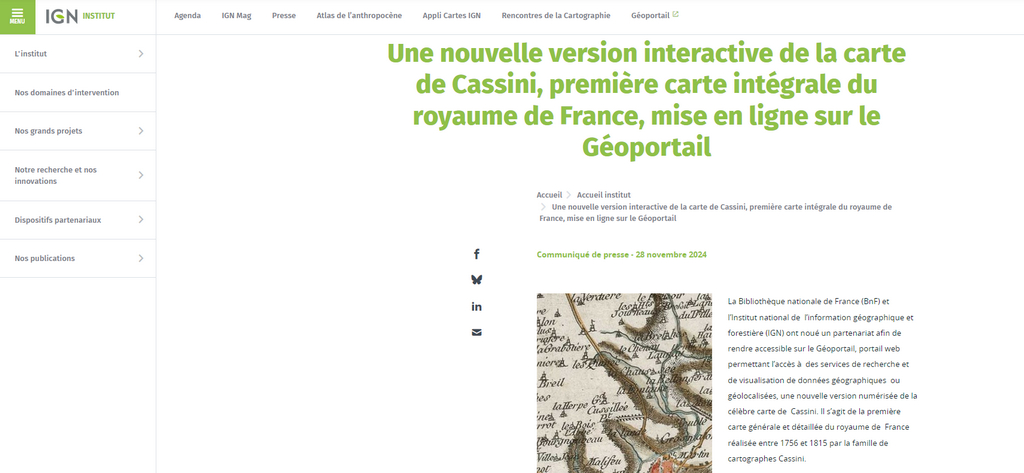Open Appli Cartes IGN link

451,16
